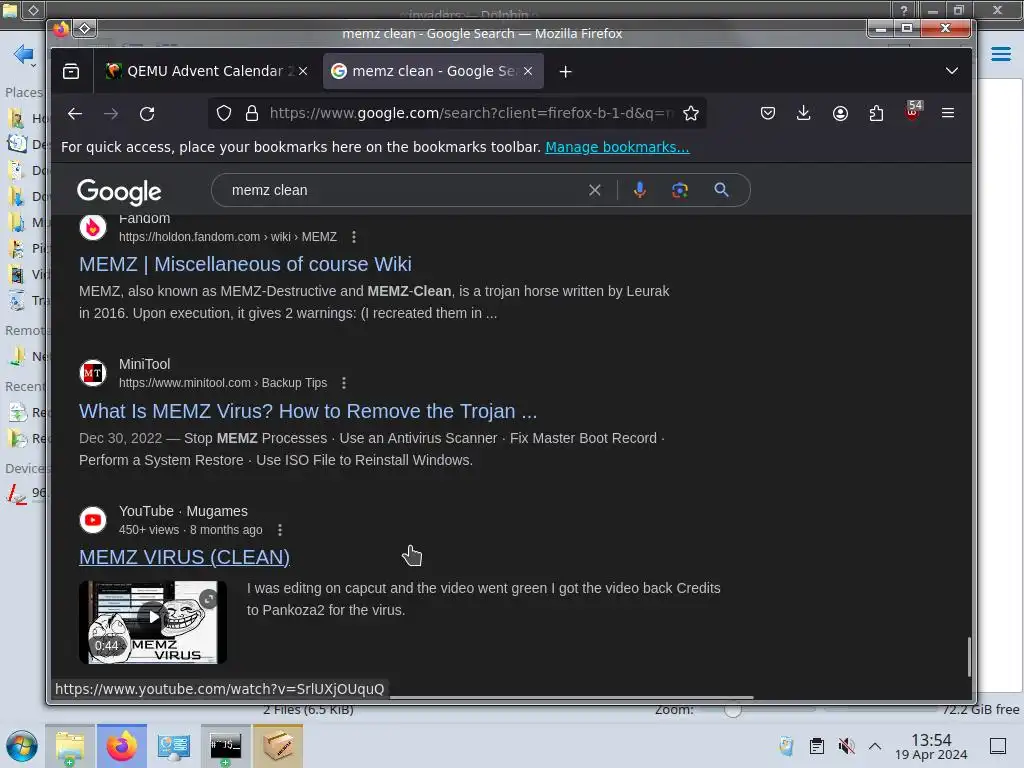This screenshot has width=1024, height=768.
Task: Select memz clean Google Search tab
Action: coord(433,71)
